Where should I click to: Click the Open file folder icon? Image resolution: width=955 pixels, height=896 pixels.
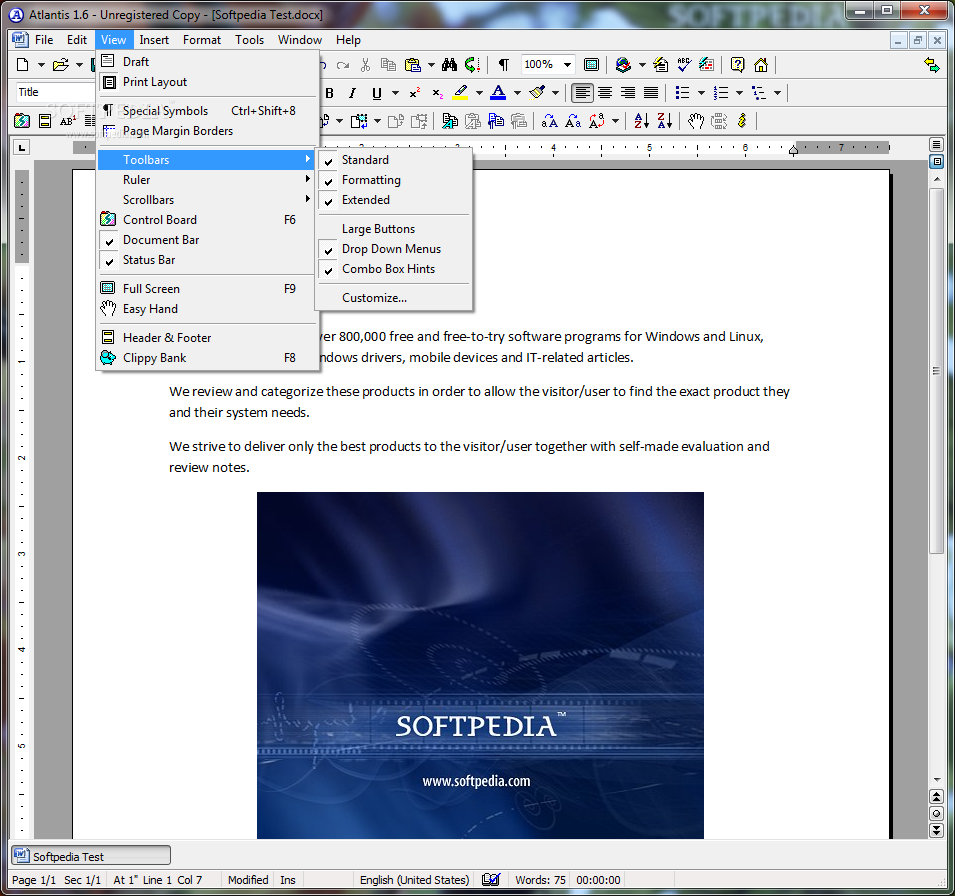coord(60,65)
